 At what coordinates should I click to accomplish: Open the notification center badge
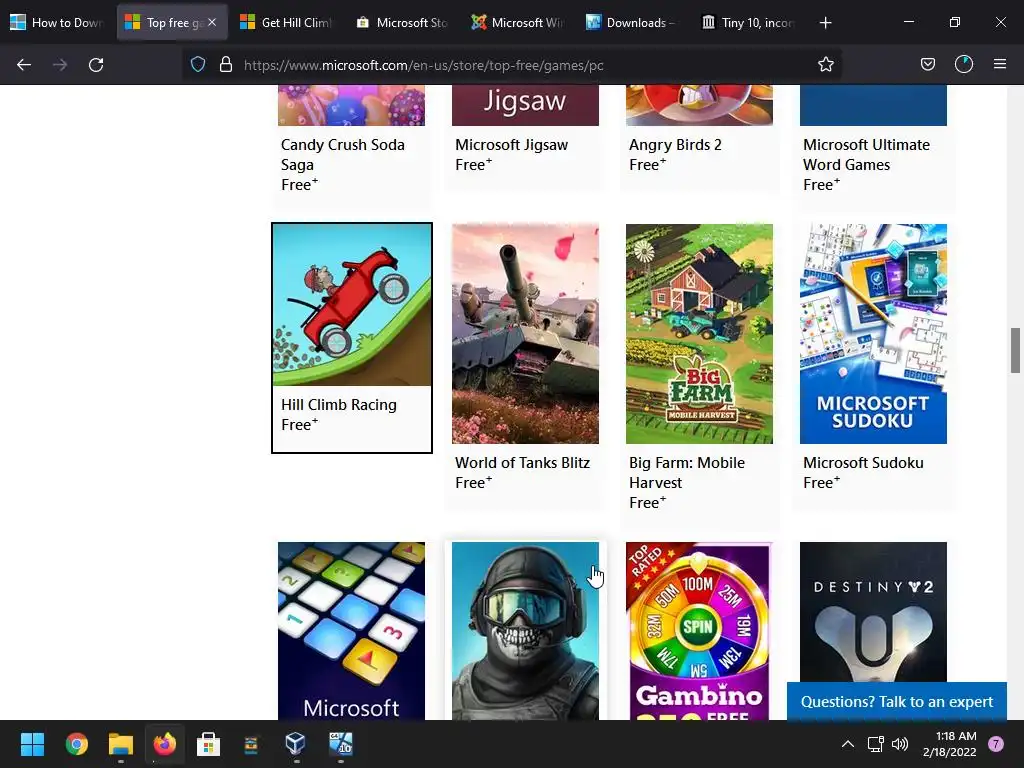[x=996, y=744]
